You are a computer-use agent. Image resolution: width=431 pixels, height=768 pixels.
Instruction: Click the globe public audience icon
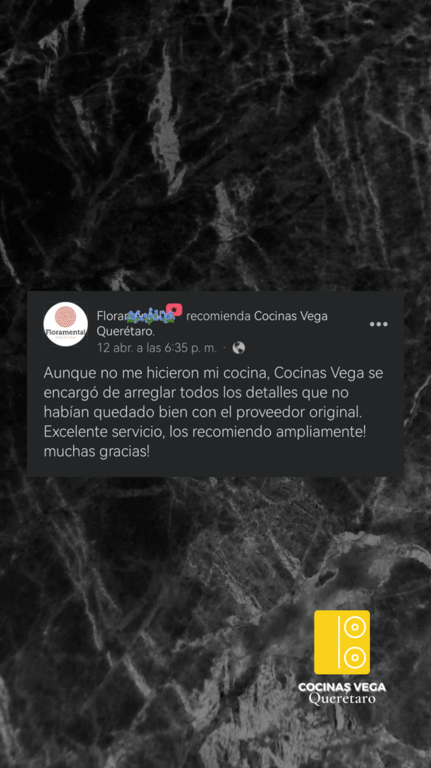[239, 348]
